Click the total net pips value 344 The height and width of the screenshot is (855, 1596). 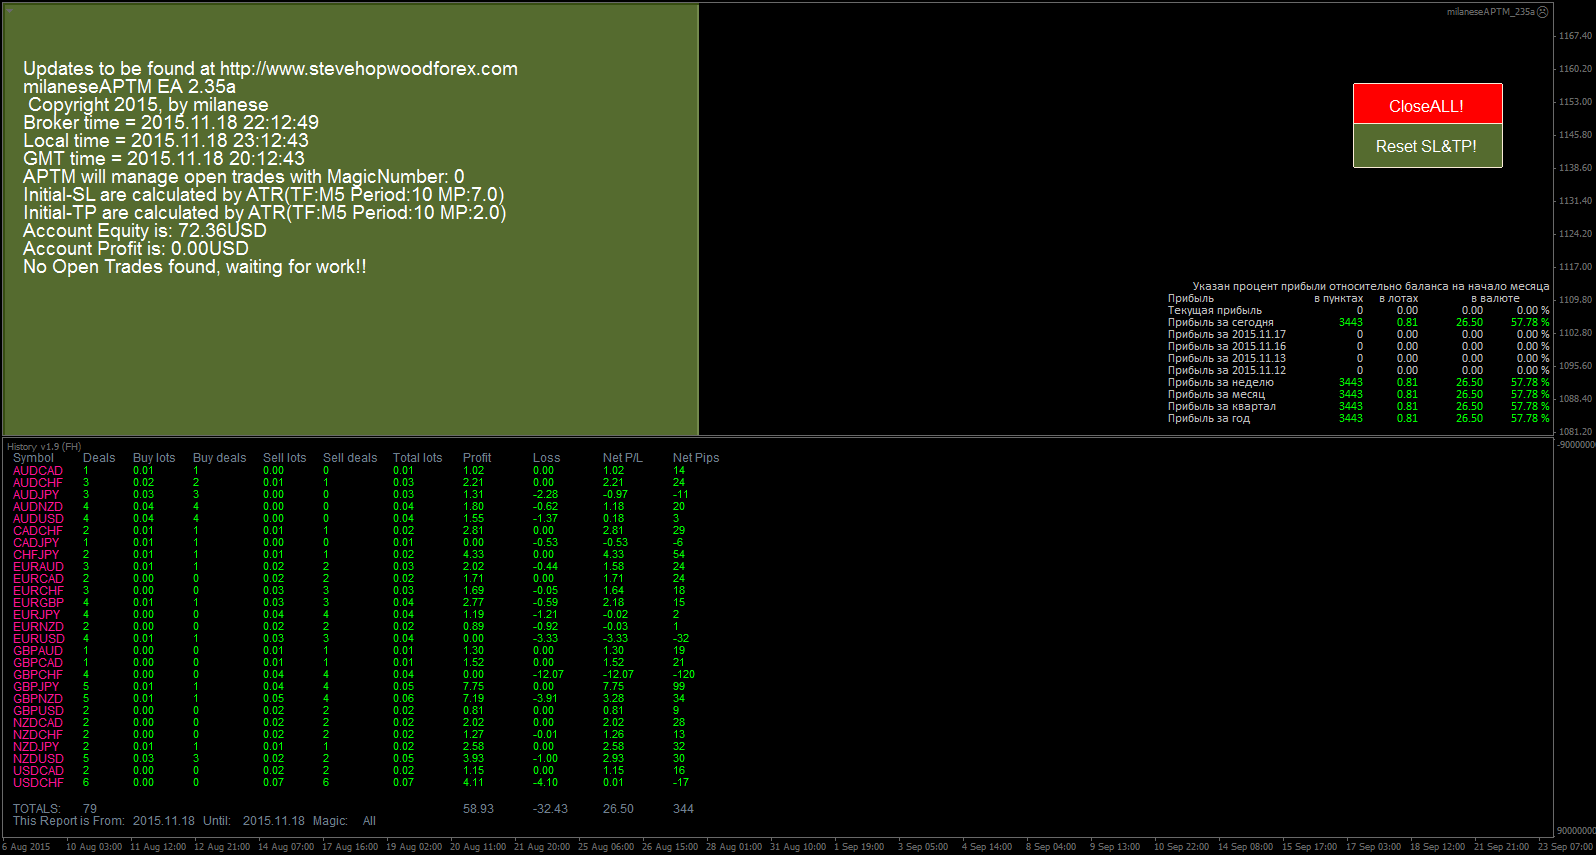(683, 809)
